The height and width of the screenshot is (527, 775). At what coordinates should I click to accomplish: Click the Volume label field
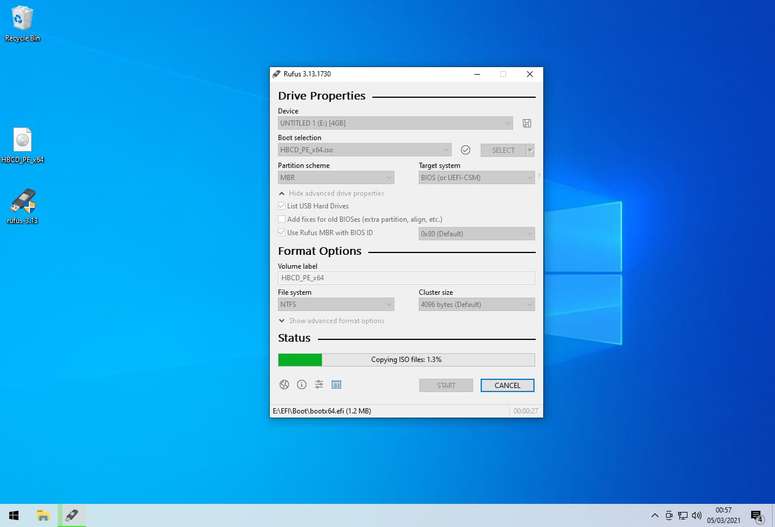click(406, 278)
